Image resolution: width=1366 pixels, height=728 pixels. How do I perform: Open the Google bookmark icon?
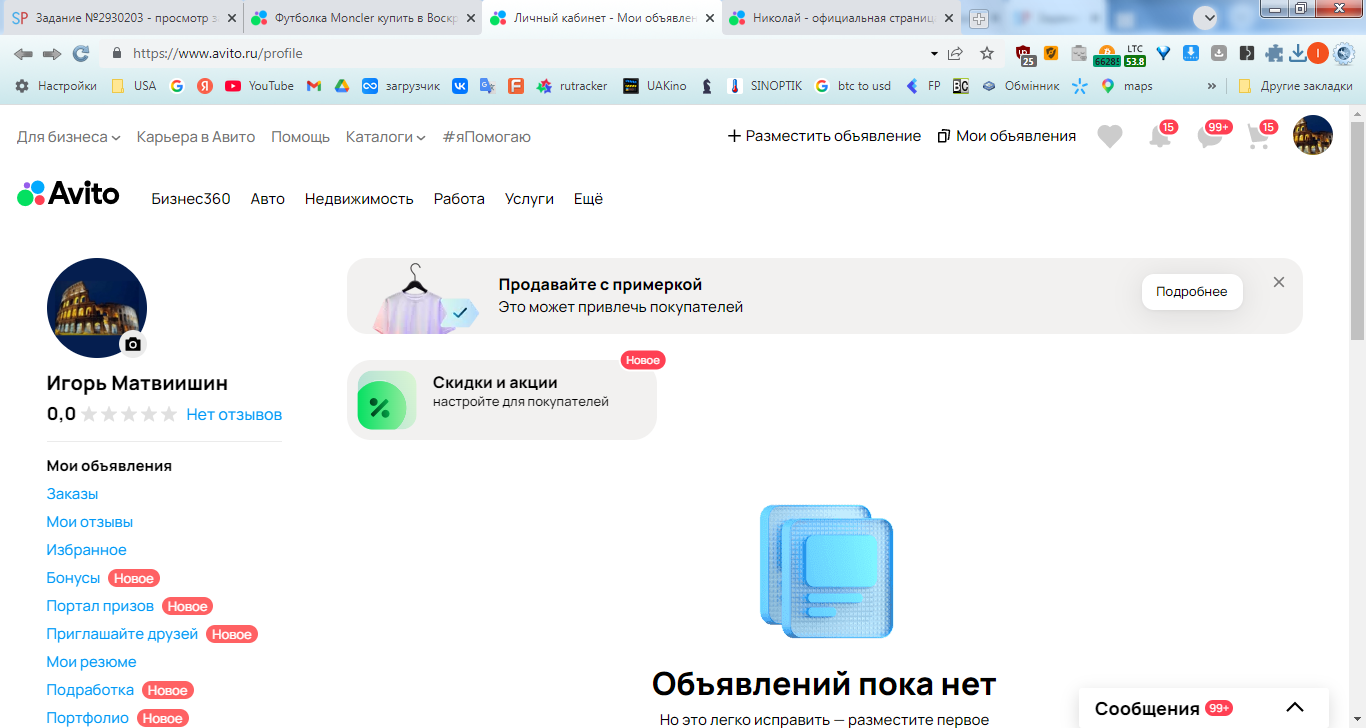(177, 86)
